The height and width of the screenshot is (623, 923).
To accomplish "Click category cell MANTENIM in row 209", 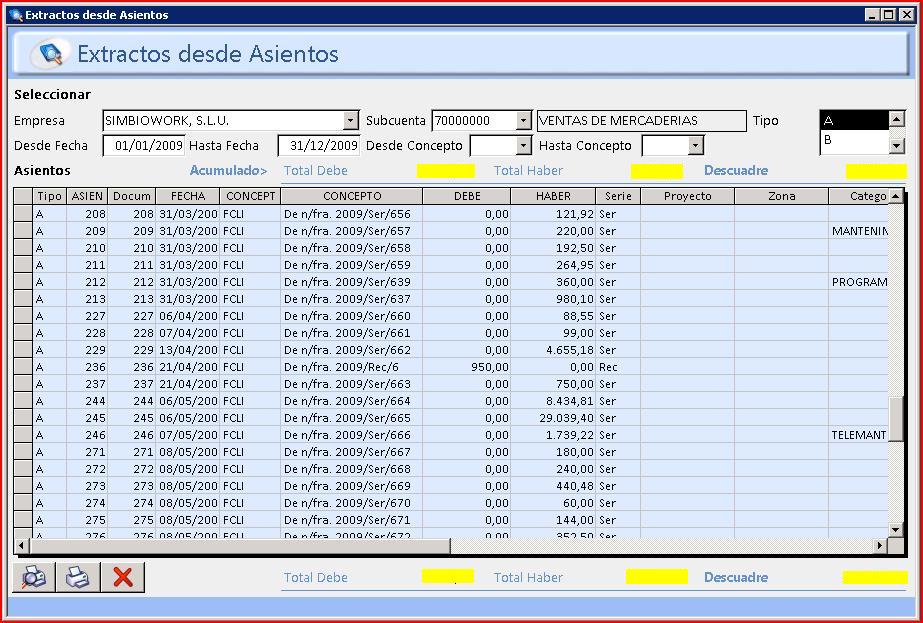I will click(859, 231).
